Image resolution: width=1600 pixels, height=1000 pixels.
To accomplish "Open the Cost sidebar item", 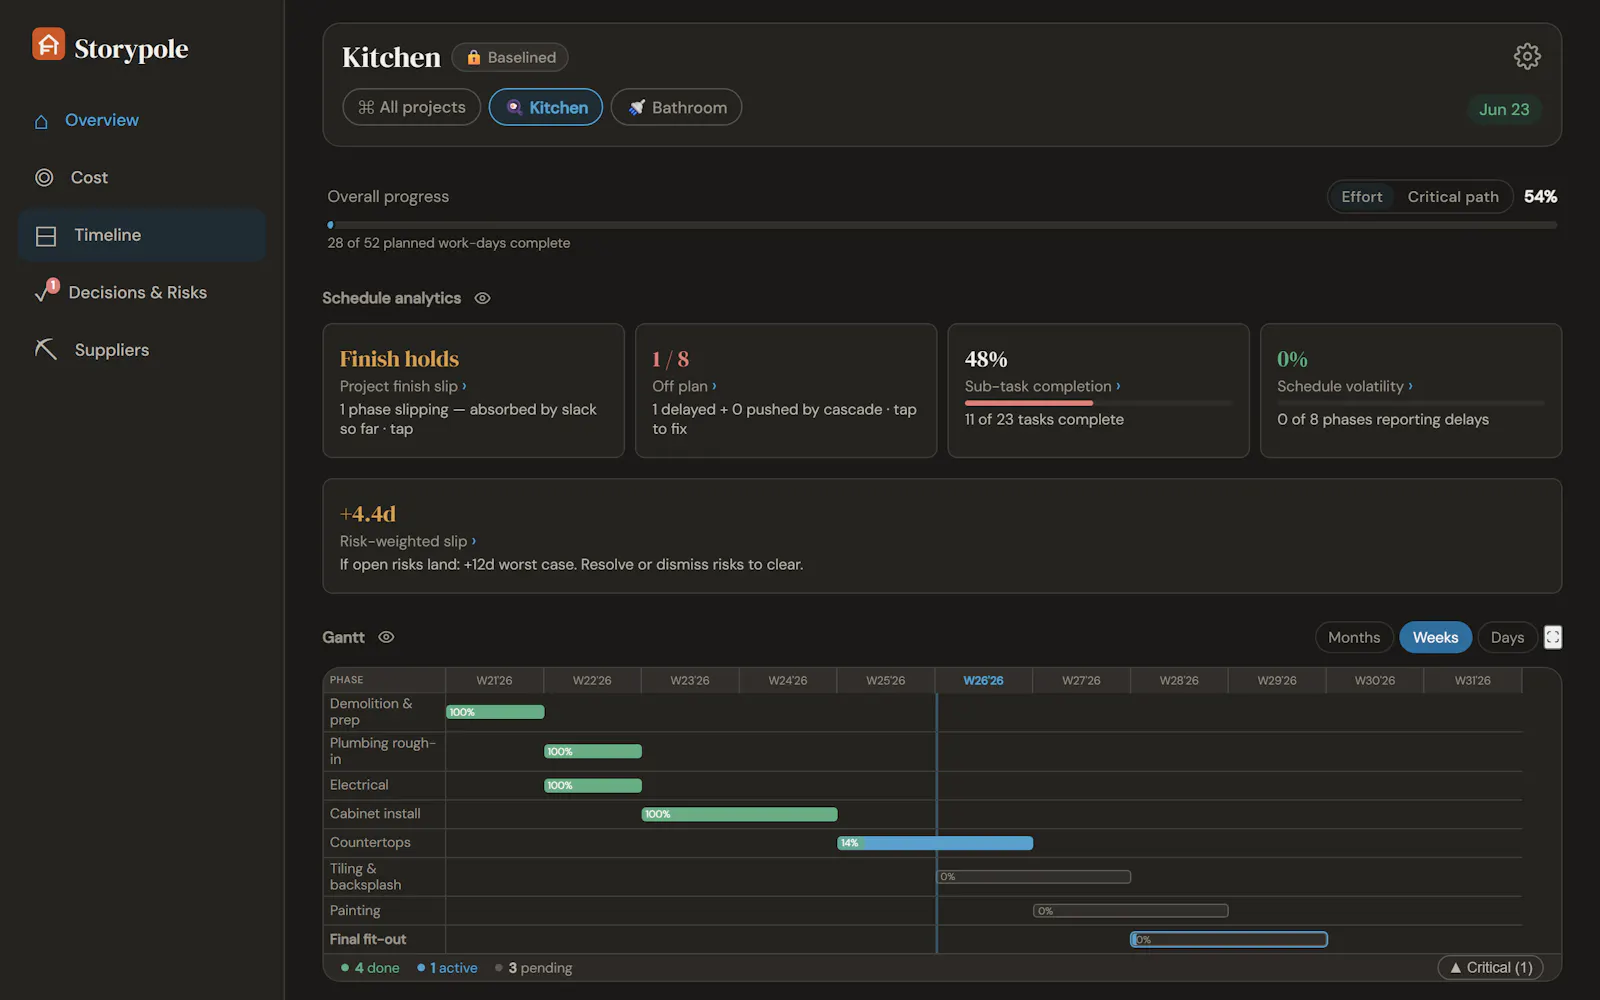I will click(142, 178).
